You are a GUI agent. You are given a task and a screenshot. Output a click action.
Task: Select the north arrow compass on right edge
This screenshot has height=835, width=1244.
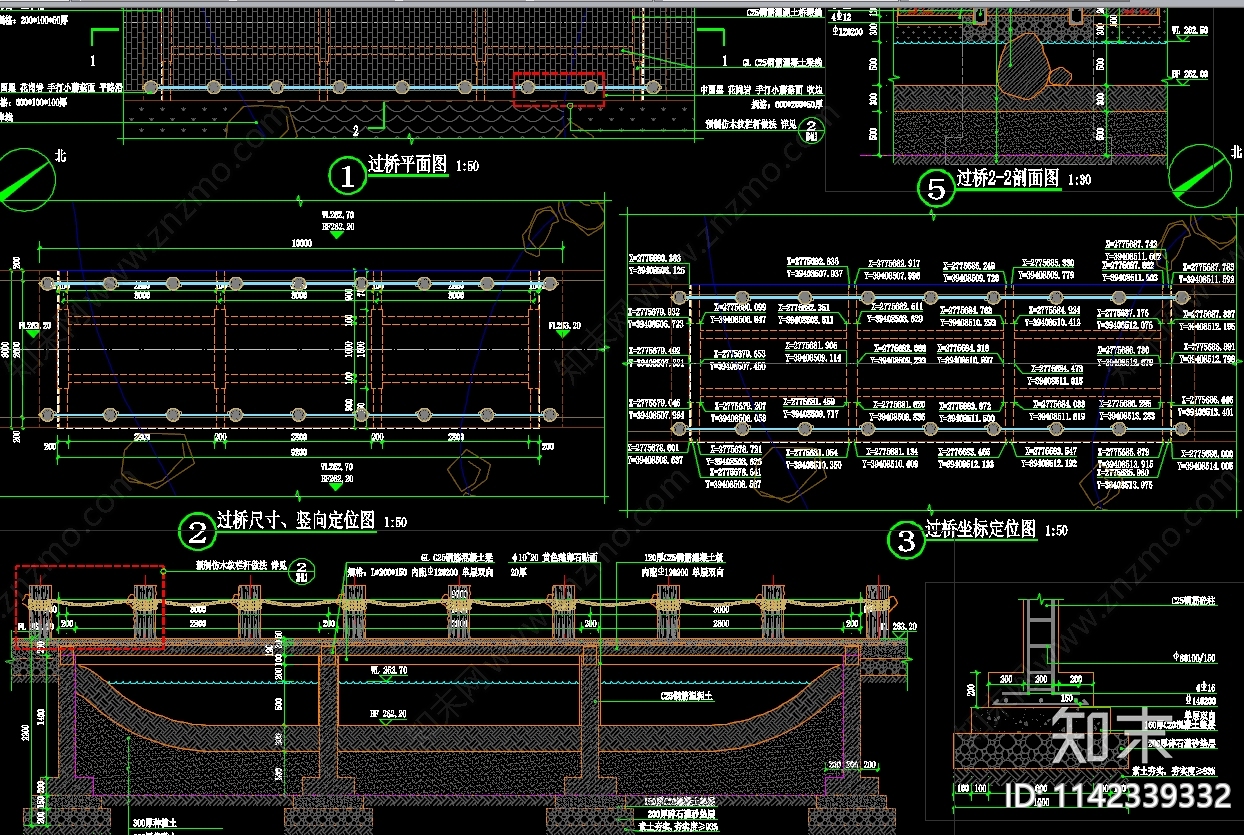pos(1206,172)
